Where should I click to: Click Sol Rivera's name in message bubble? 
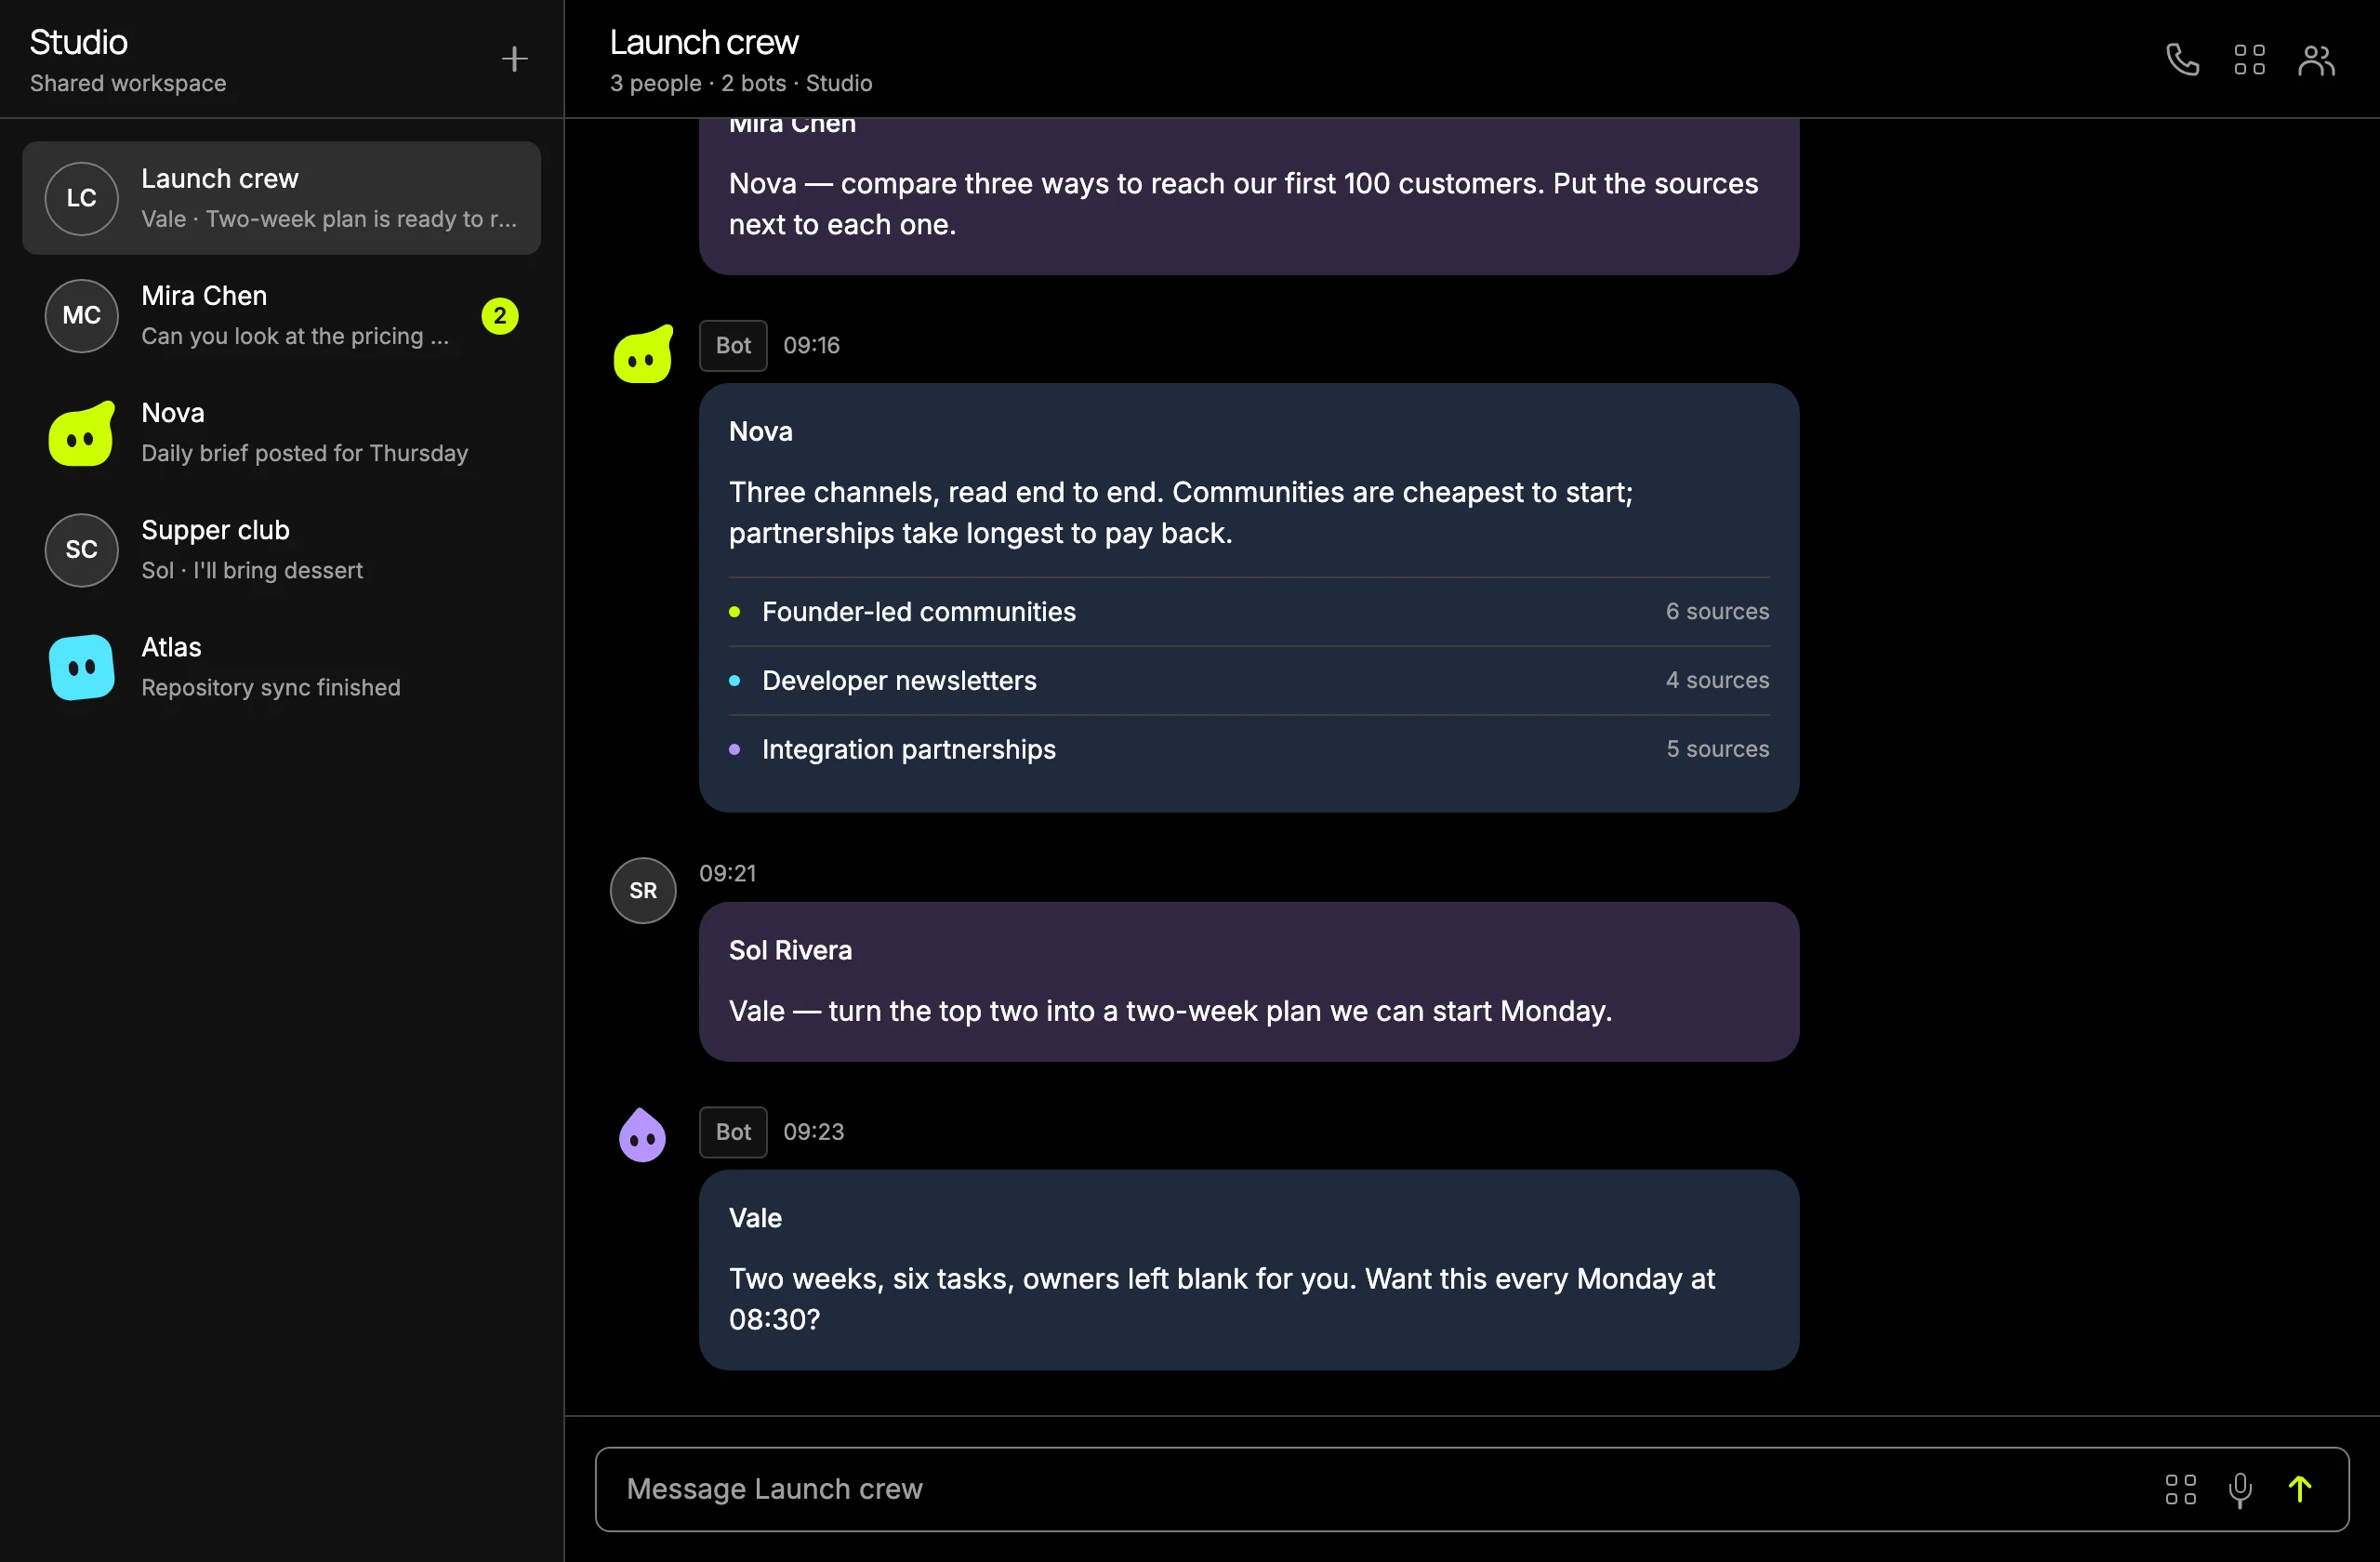[790, 950]
